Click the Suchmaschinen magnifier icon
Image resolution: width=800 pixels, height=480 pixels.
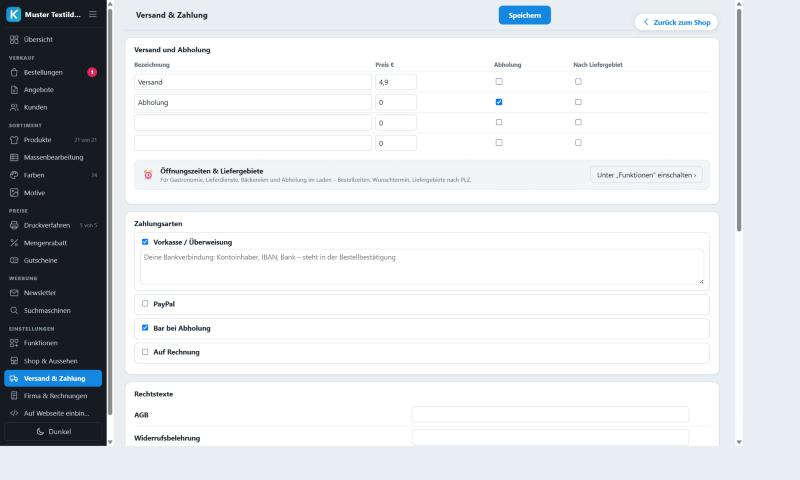click(14, 310)
